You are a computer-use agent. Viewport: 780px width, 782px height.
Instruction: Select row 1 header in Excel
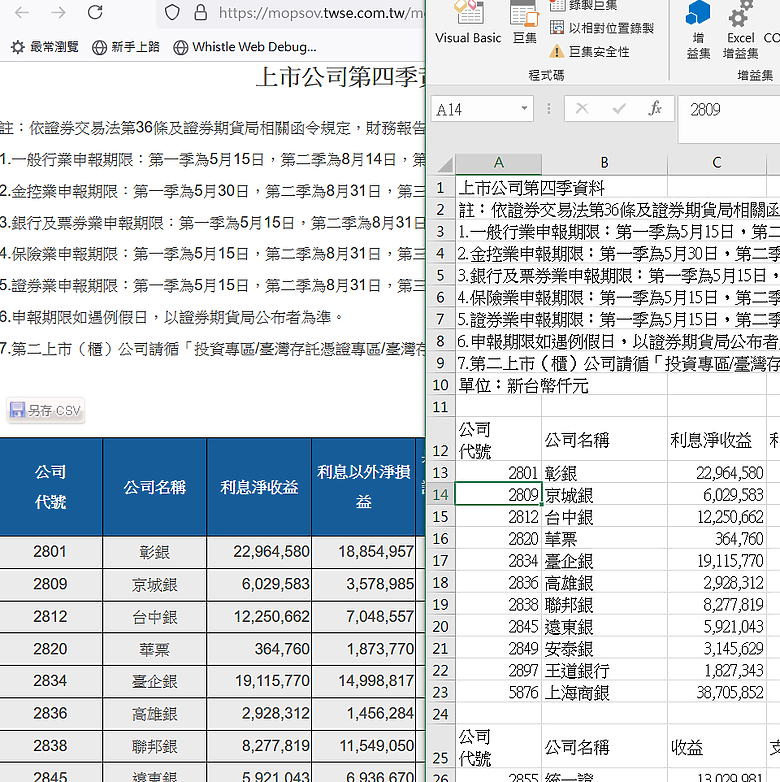pyautogui.click(x=441, y=188)
